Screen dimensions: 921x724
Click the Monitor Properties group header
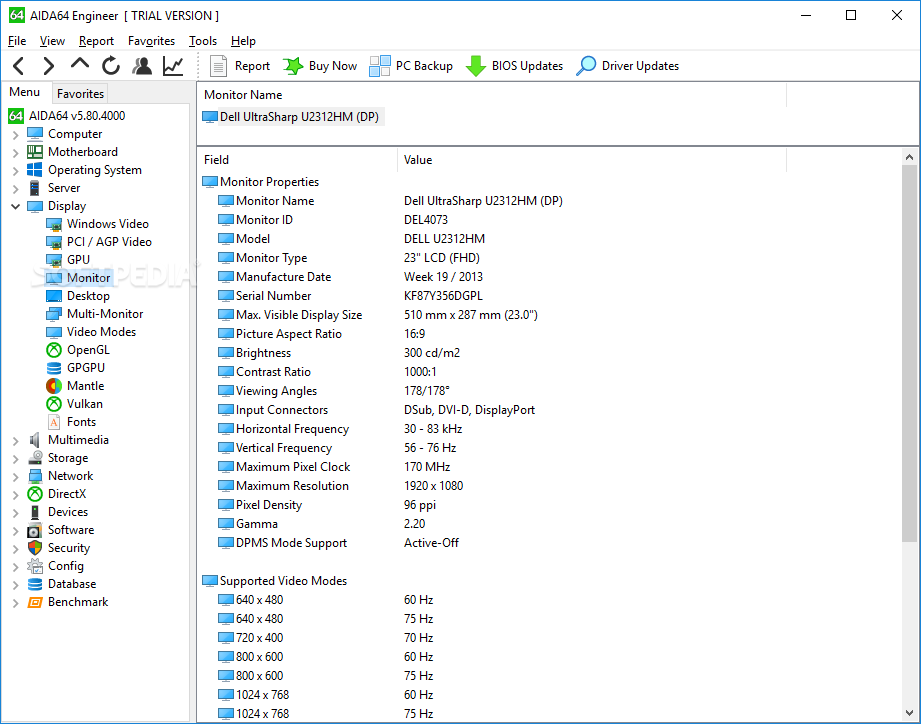pos(260,182)
